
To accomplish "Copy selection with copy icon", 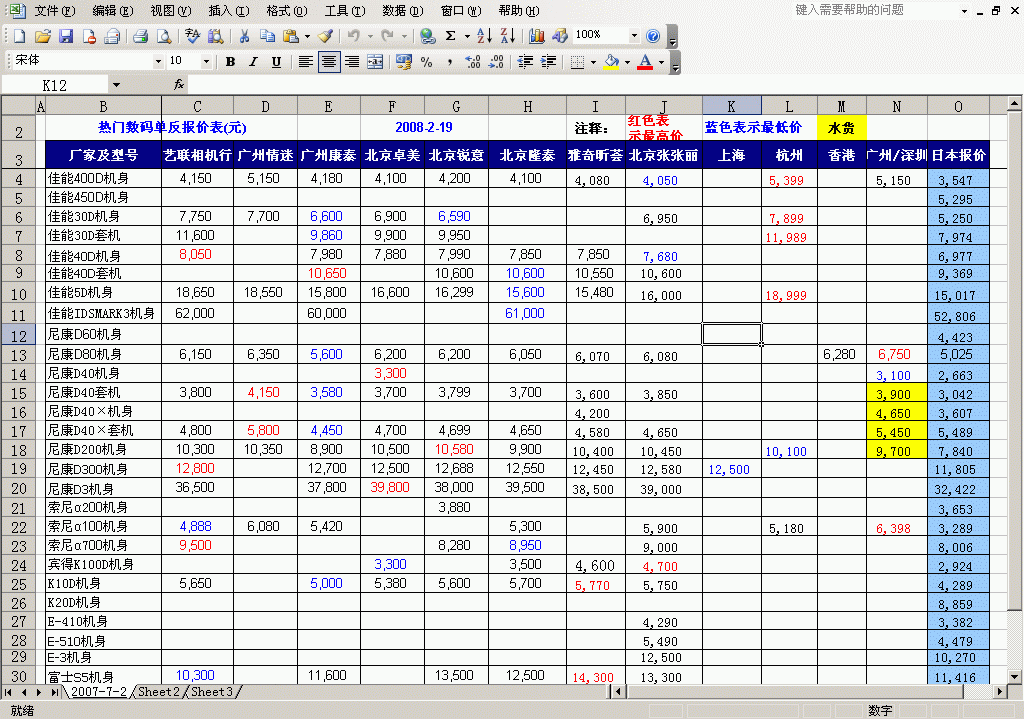I will 267,36.
